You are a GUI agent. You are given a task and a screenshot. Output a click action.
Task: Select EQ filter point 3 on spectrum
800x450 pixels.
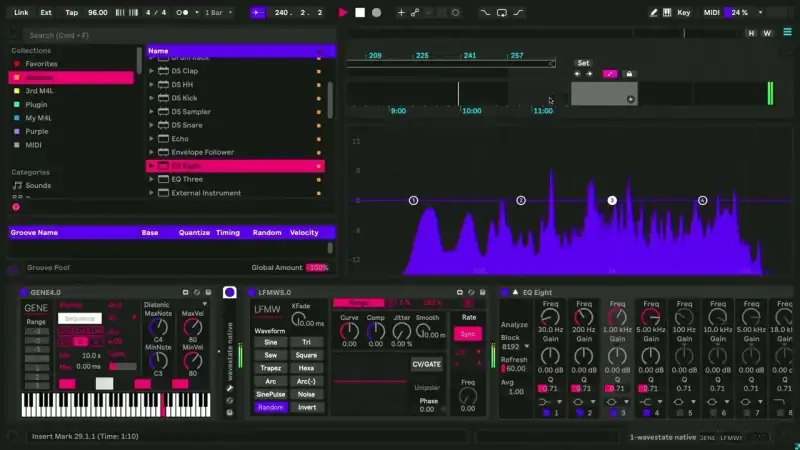(612, 201)
